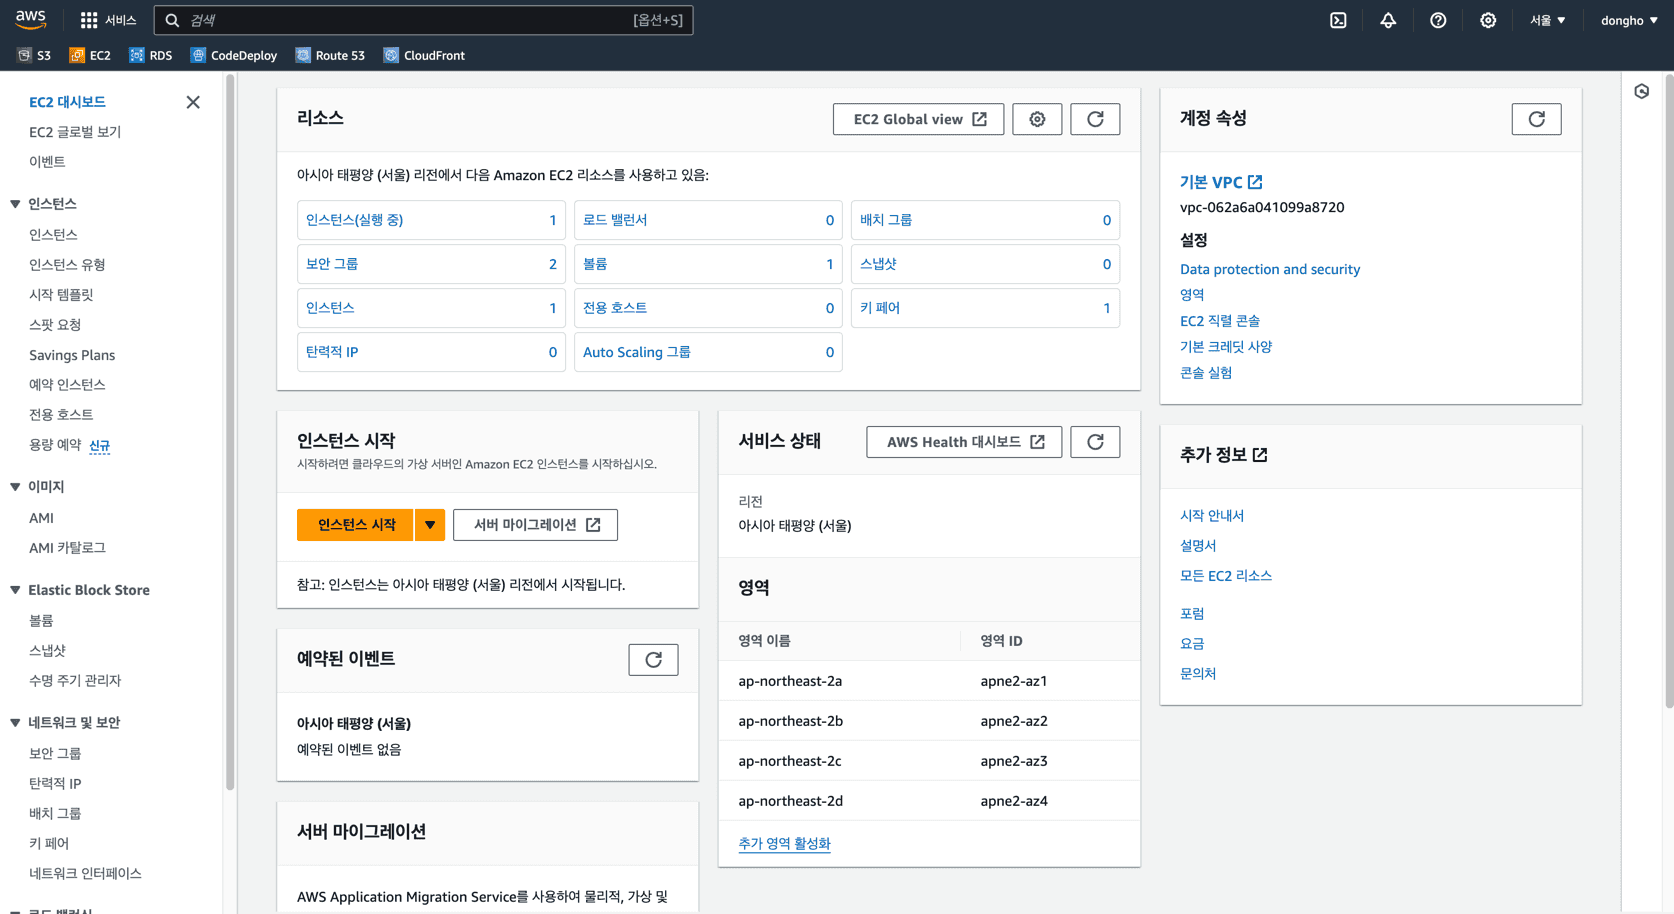The image size is (1674, 914).
Task: Collapse the 네트워크 및 보안 section
Action: [x=15, y=723]
